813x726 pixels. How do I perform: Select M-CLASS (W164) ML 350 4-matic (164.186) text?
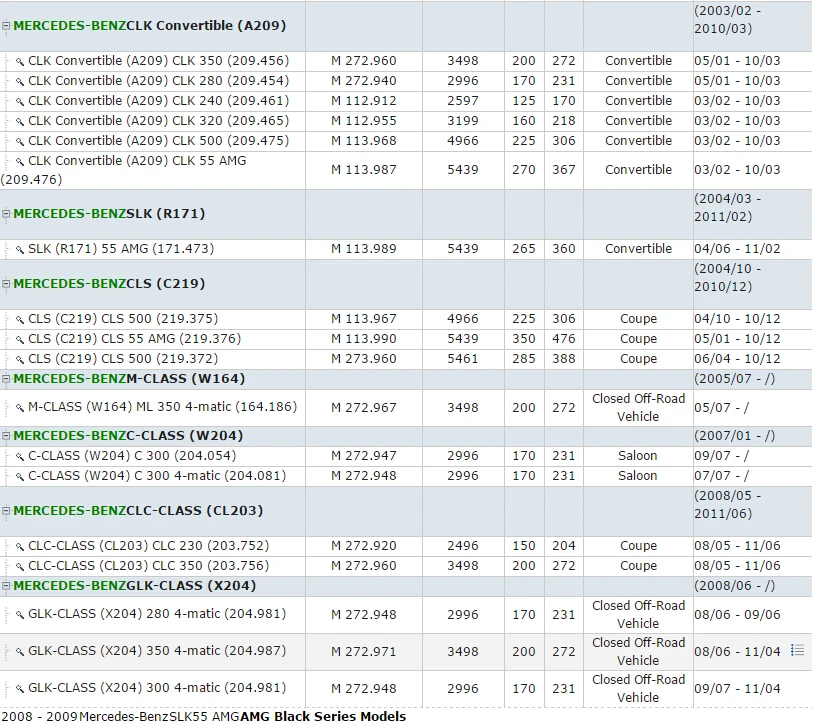(163, 407)
